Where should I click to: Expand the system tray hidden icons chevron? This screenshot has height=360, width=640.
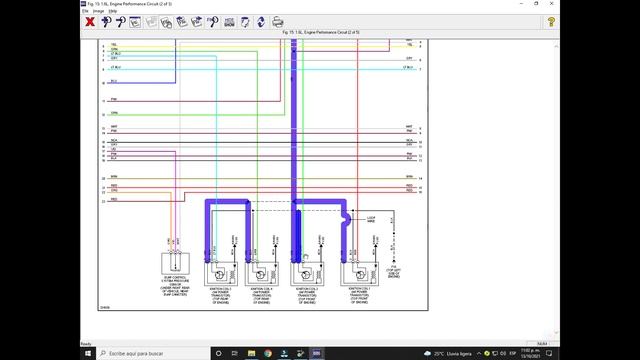[479, 353]
